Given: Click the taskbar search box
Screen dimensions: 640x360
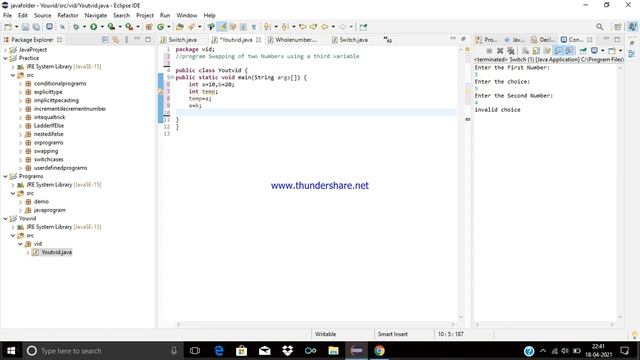Looking at the screenshot, I should (x=102, y=351).
